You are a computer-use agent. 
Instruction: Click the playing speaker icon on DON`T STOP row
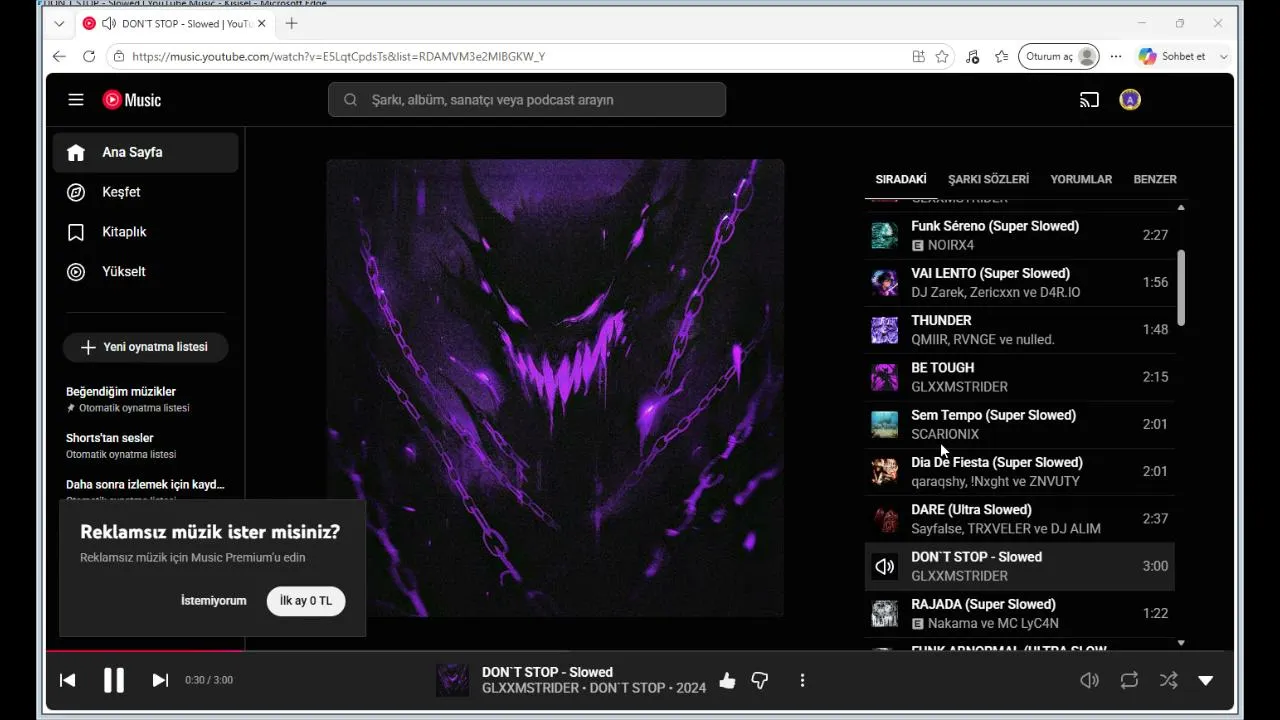pos(885,566)
